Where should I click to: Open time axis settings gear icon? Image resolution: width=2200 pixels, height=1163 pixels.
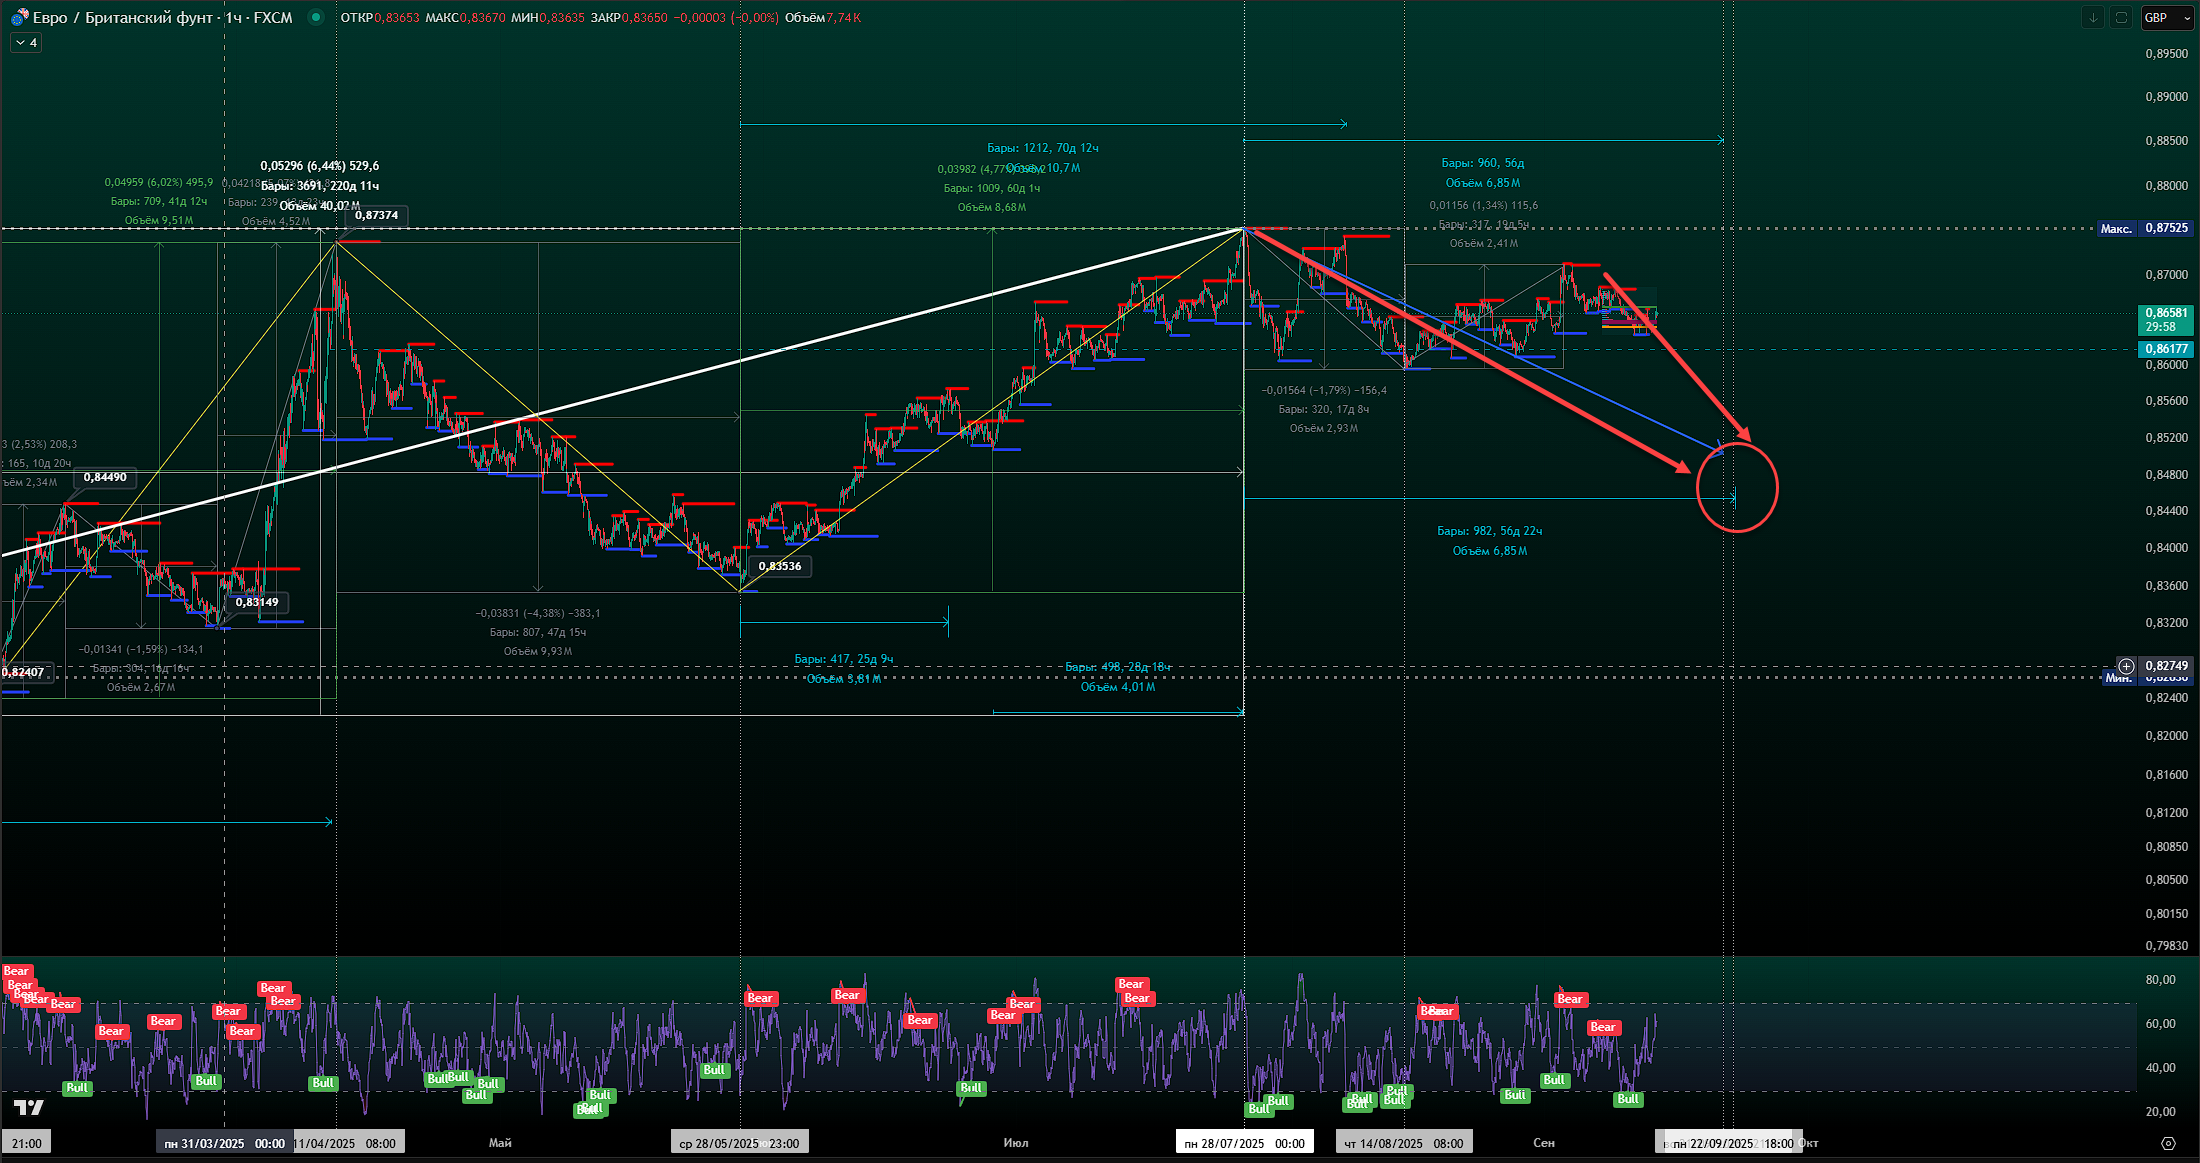tap(2167, 1143)
